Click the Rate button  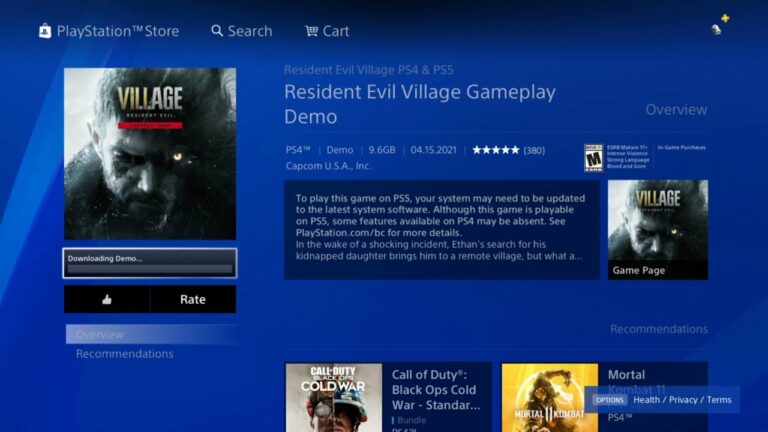pos(193,299)
